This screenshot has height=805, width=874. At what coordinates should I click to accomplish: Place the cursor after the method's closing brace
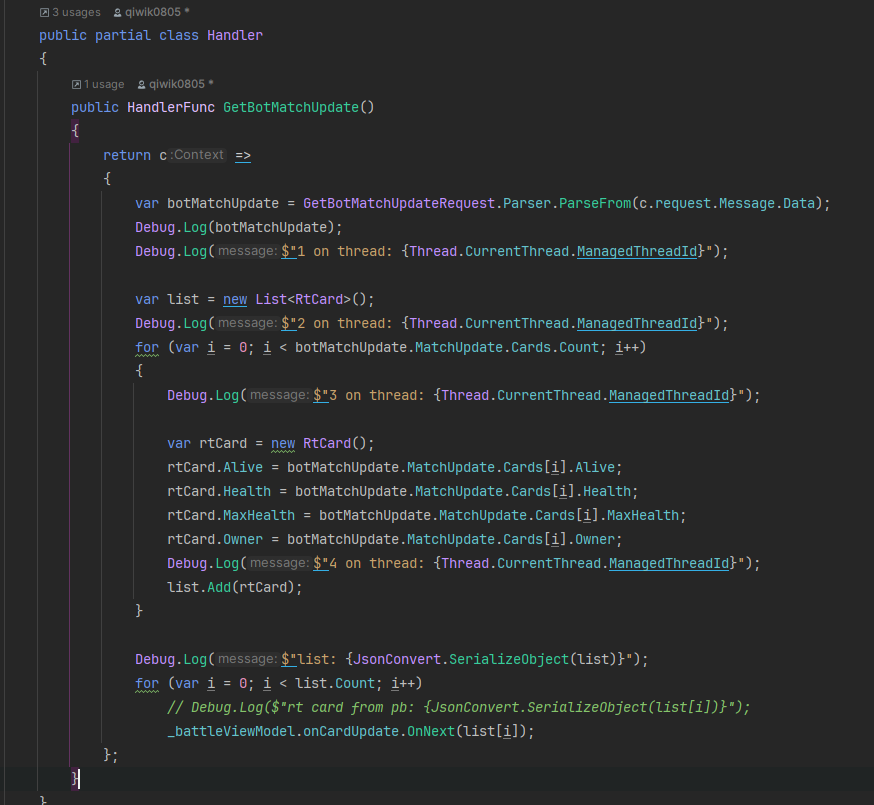[x=79, y=778]
